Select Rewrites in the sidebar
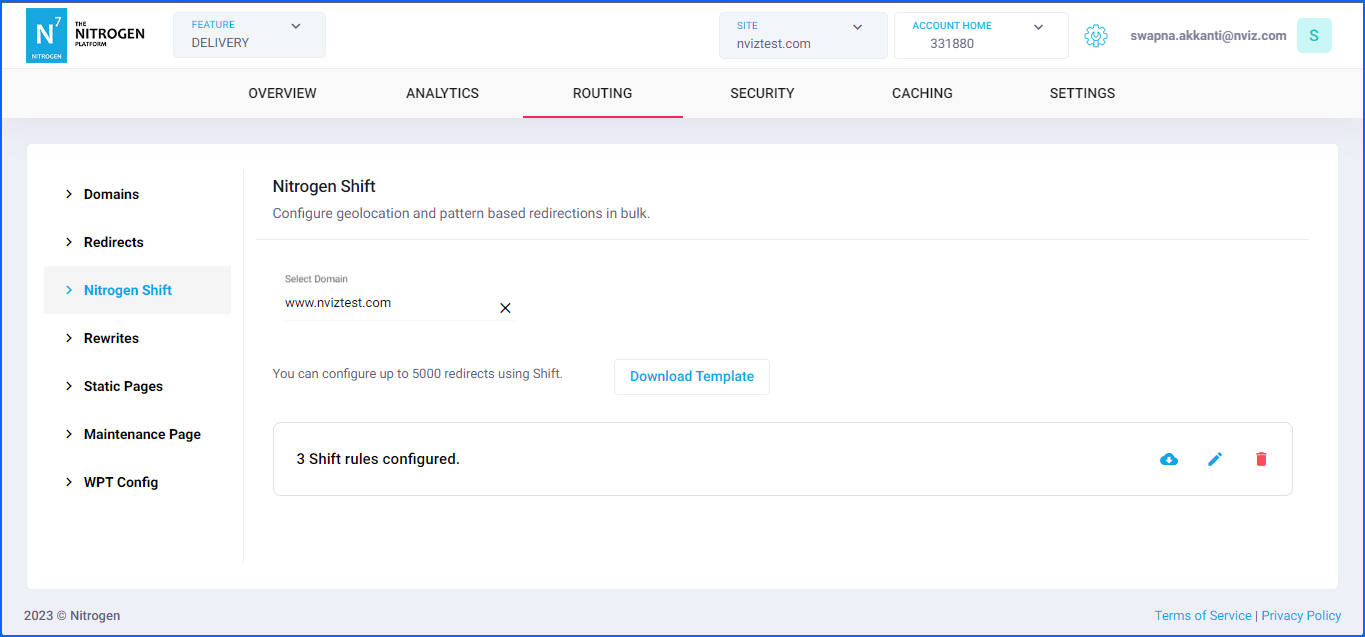This screenshot has width=1365, height=637. pos(111,338)
